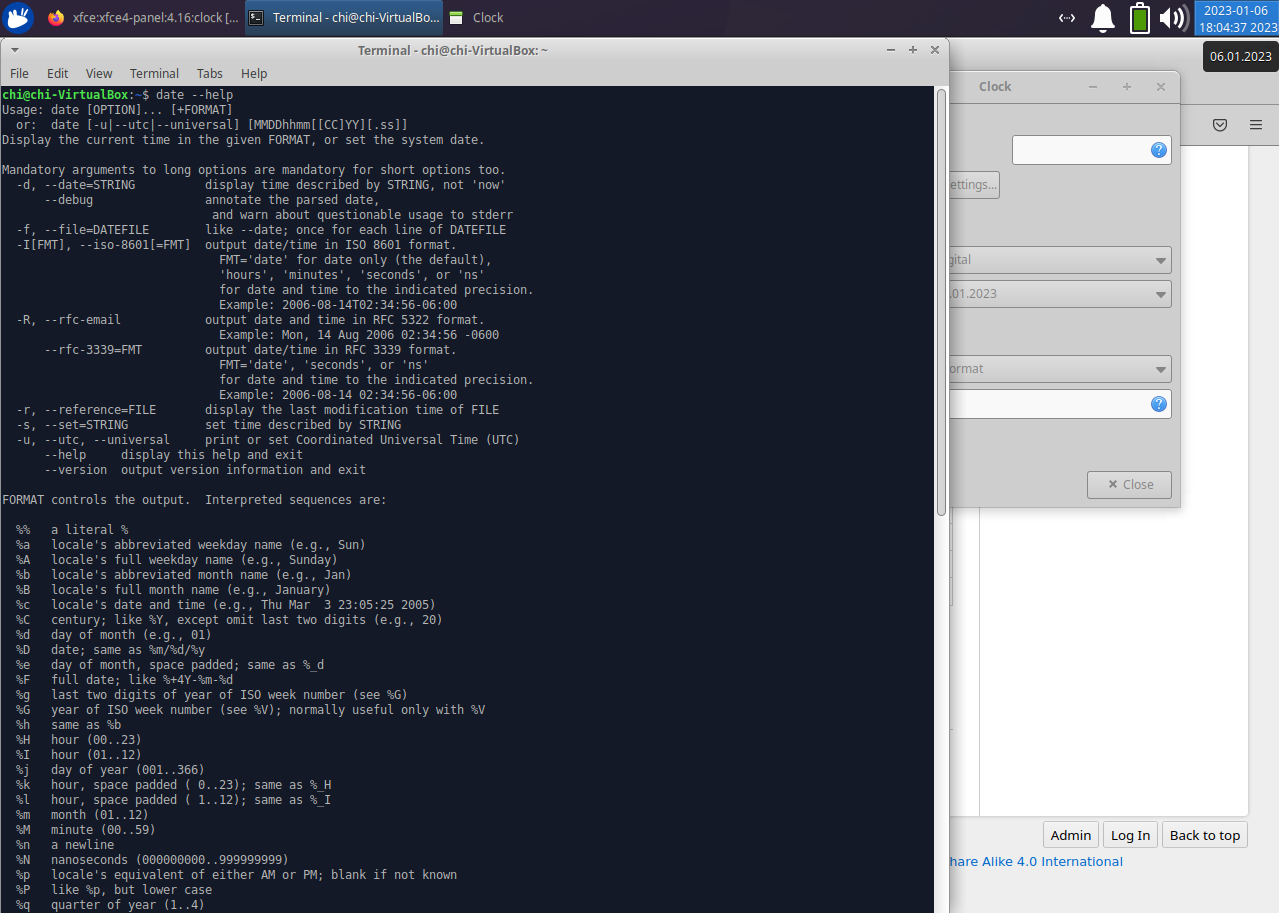The width and height of the screenshot is (1279, 913).
Task: Click the '%% a literal %' line
Action: [x=72, y=530]
